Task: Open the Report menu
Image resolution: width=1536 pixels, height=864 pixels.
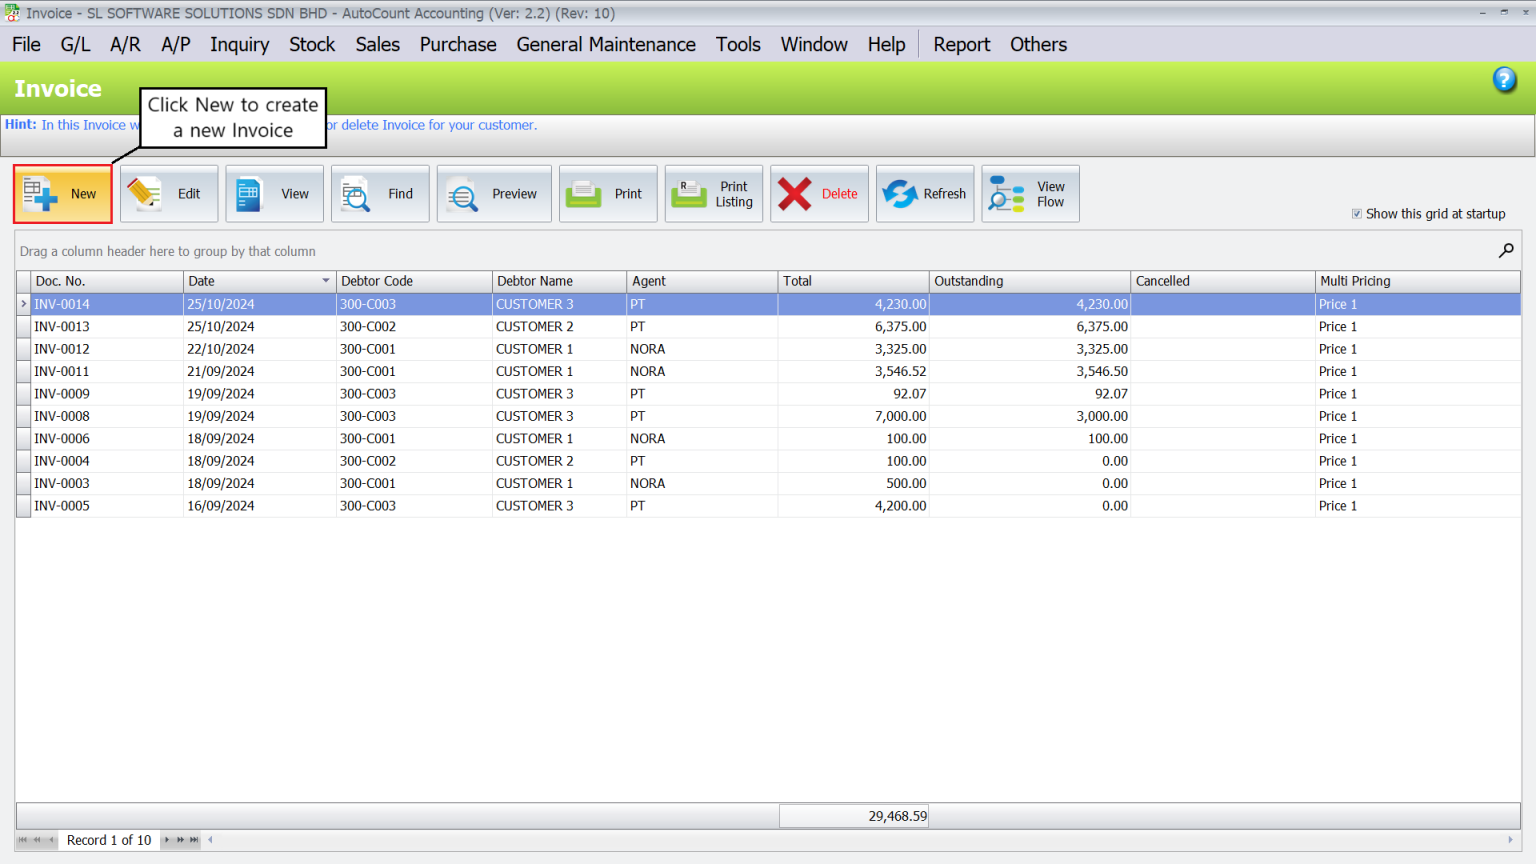Action: (961, 44)
